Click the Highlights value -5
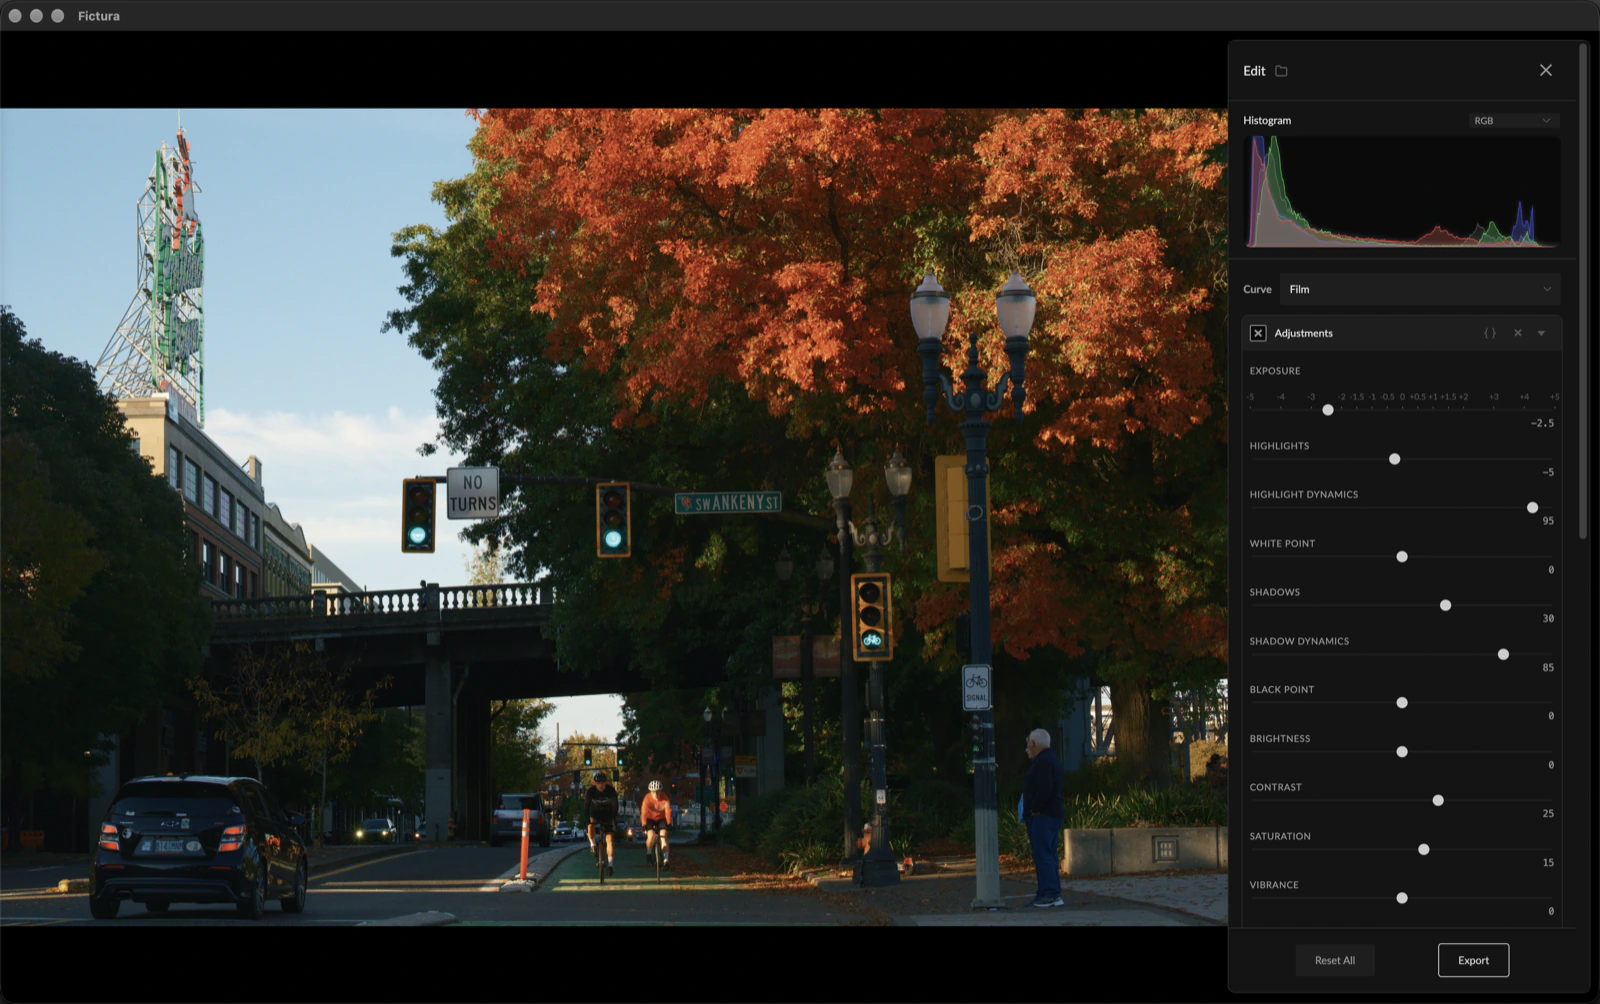 [x=1548, y=472]
